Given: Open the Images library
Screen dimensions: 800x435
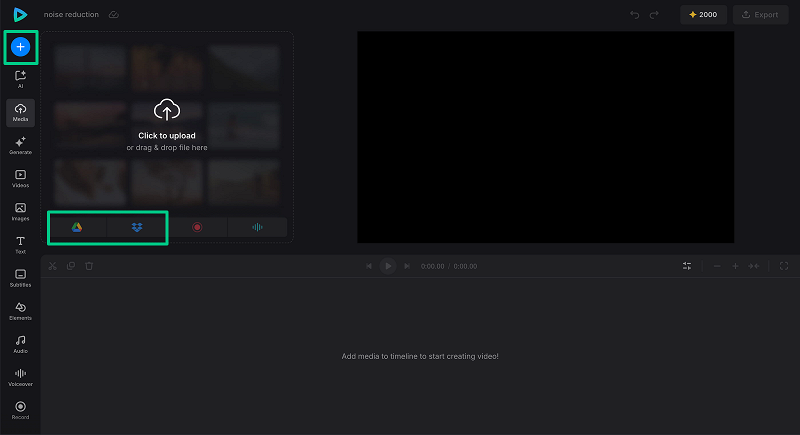Looking at the screenshot, I should [x=20, y=212].
